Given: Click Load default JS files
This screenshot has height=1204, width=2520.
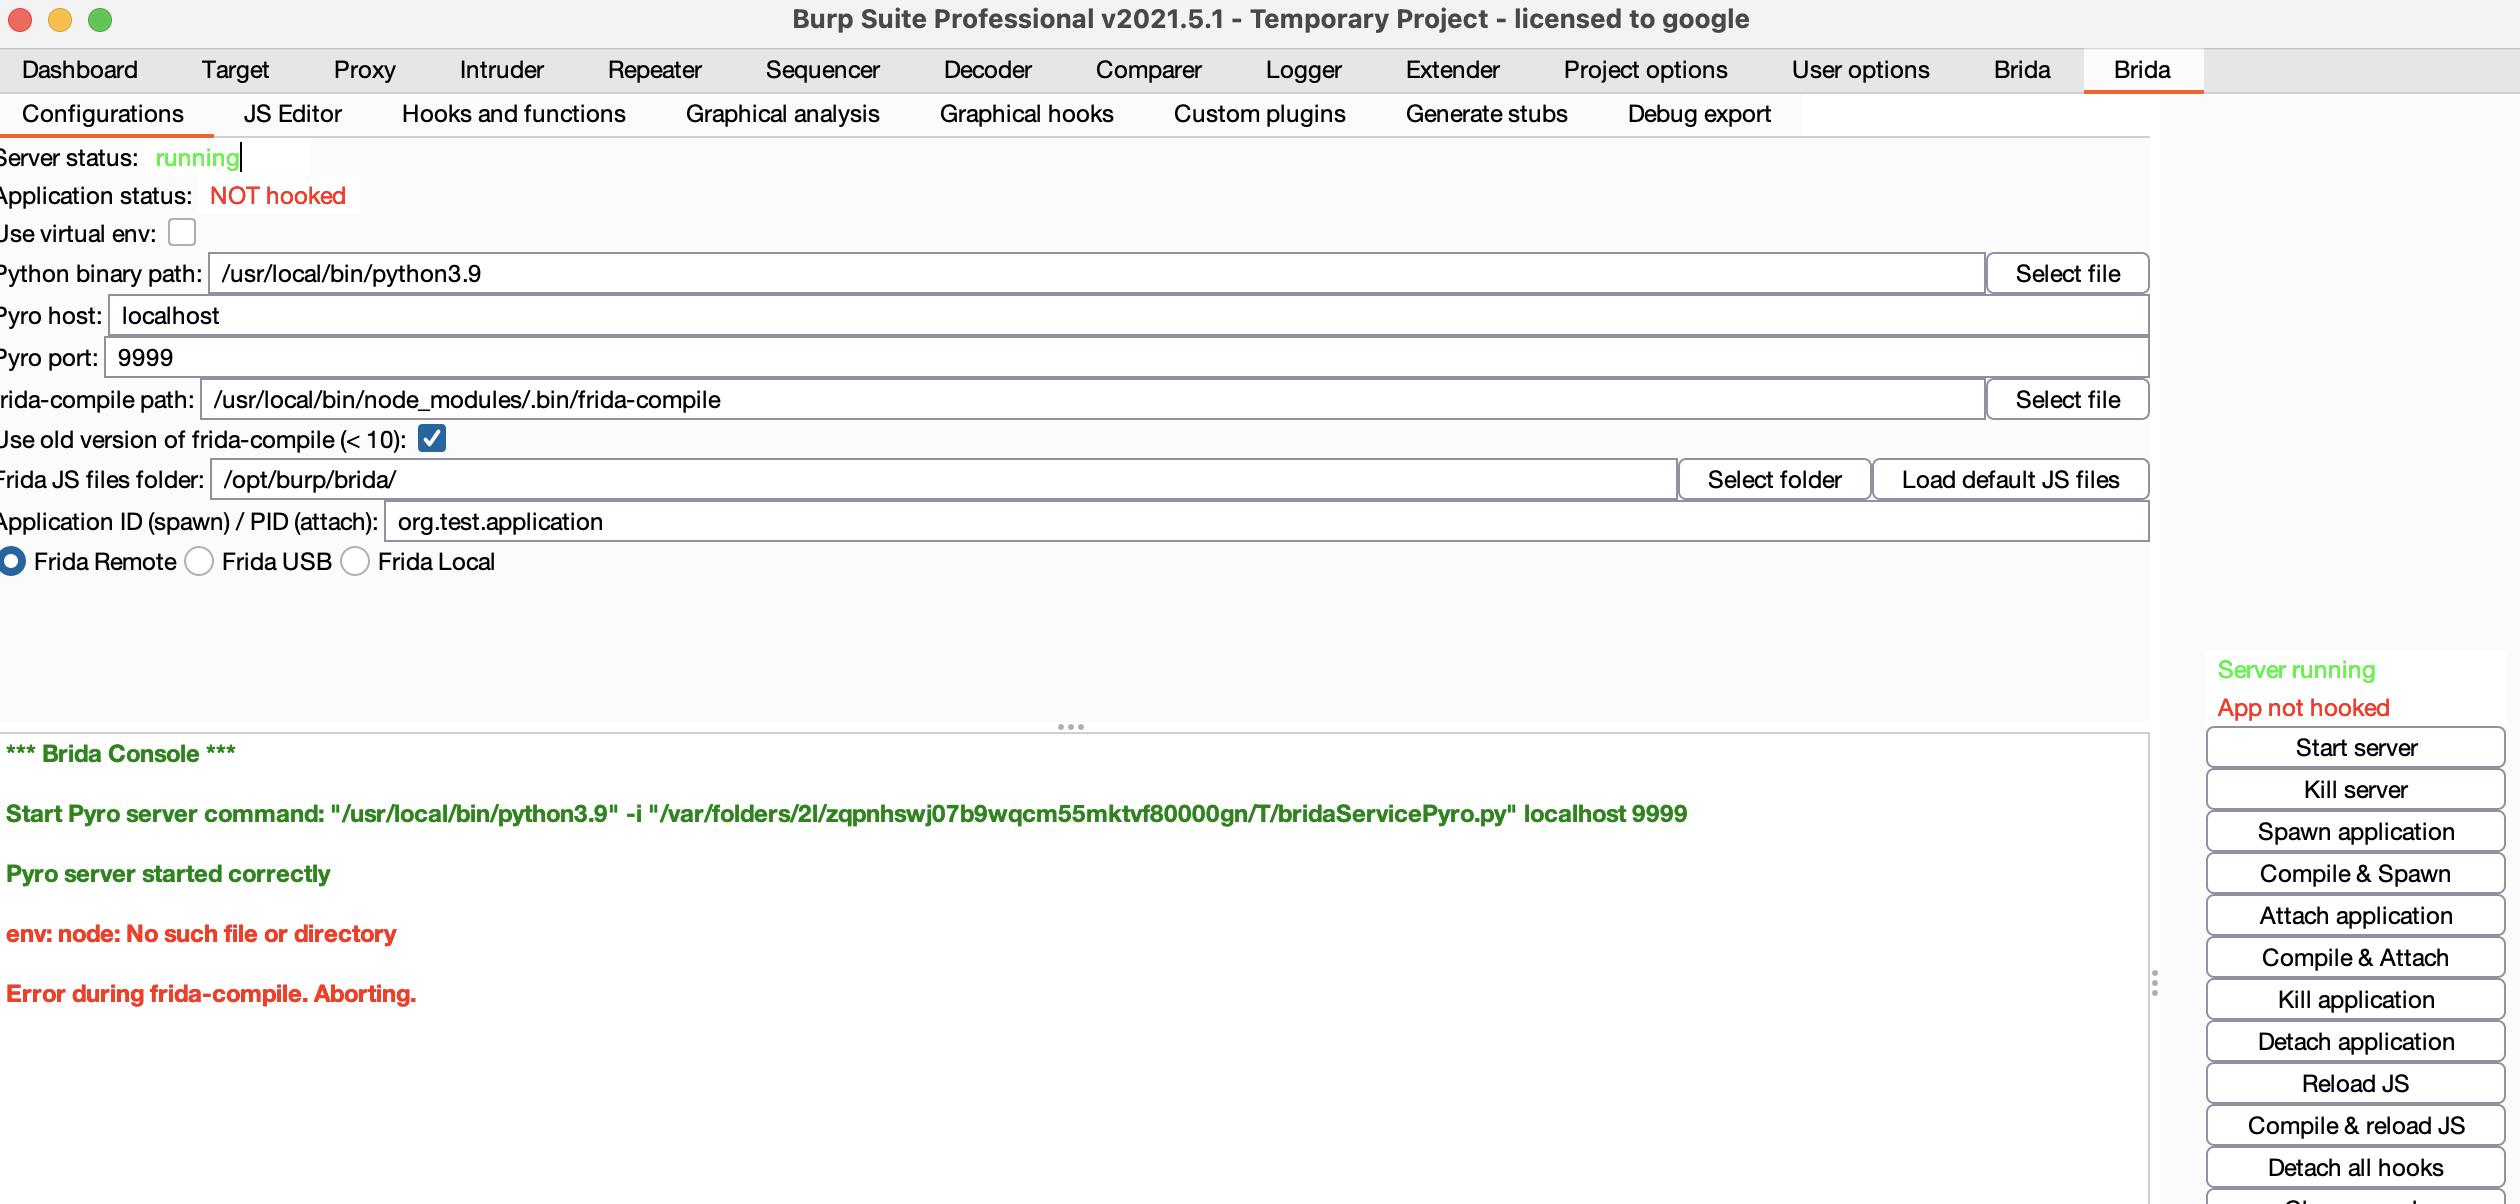Looking at the screenshot, I should point(2010,480).
